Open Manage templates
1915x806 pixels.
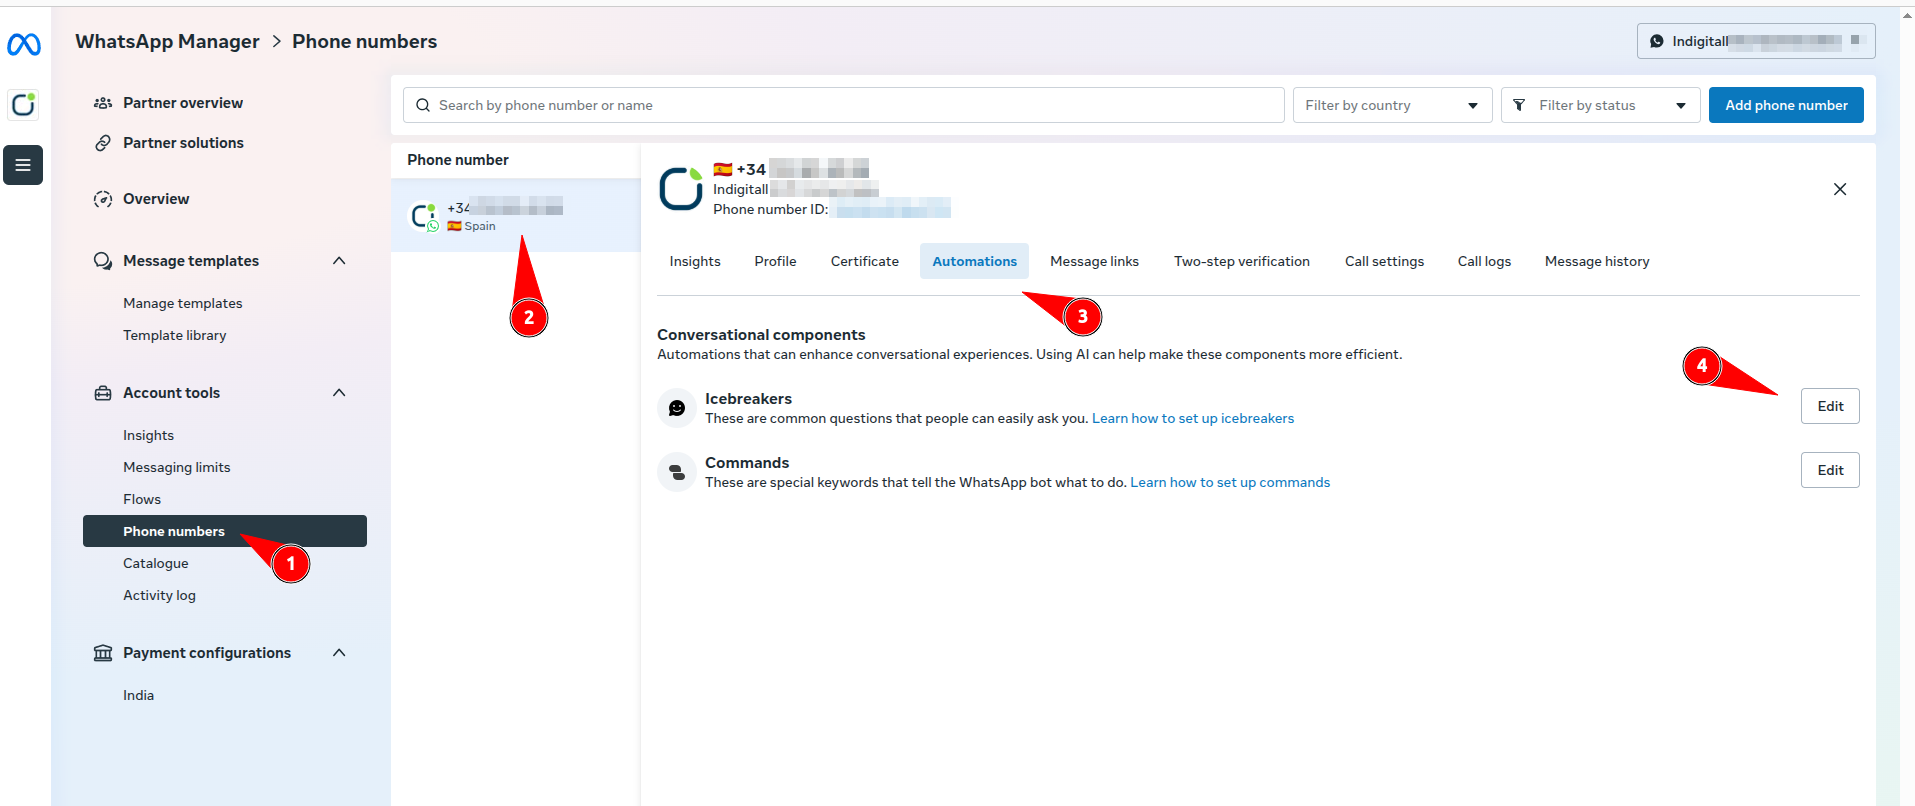[x=183, y=303]
